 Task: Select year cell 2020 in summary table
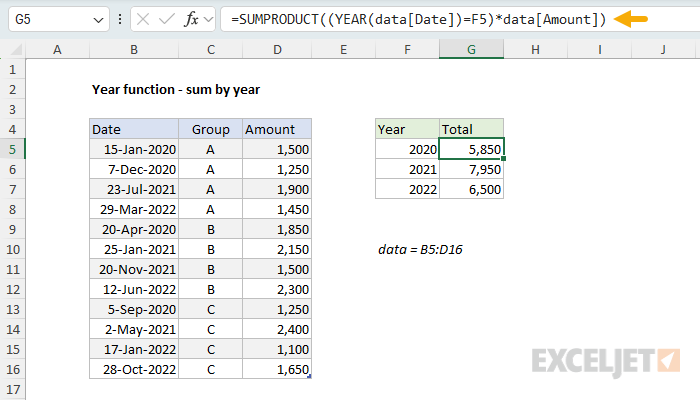point(407,149)
